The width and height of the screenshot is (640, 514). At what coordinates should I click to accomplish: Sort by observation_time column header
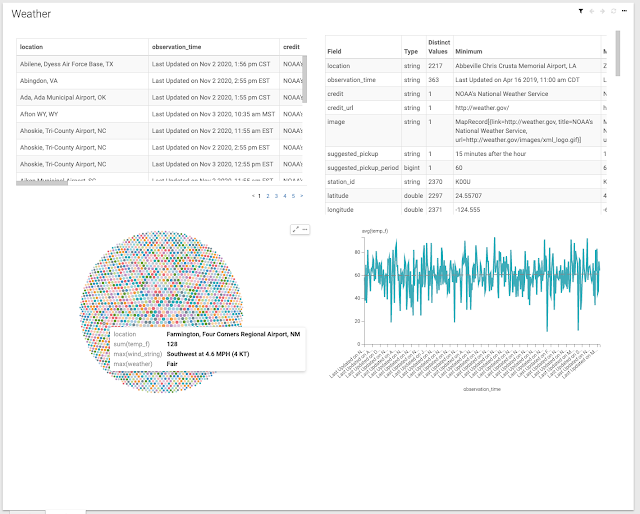point(214,47)
